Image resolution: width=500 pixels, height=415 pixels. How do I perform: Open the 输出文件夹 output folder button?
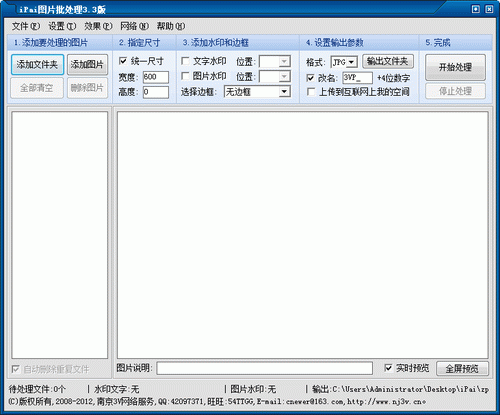coord(388,61)
